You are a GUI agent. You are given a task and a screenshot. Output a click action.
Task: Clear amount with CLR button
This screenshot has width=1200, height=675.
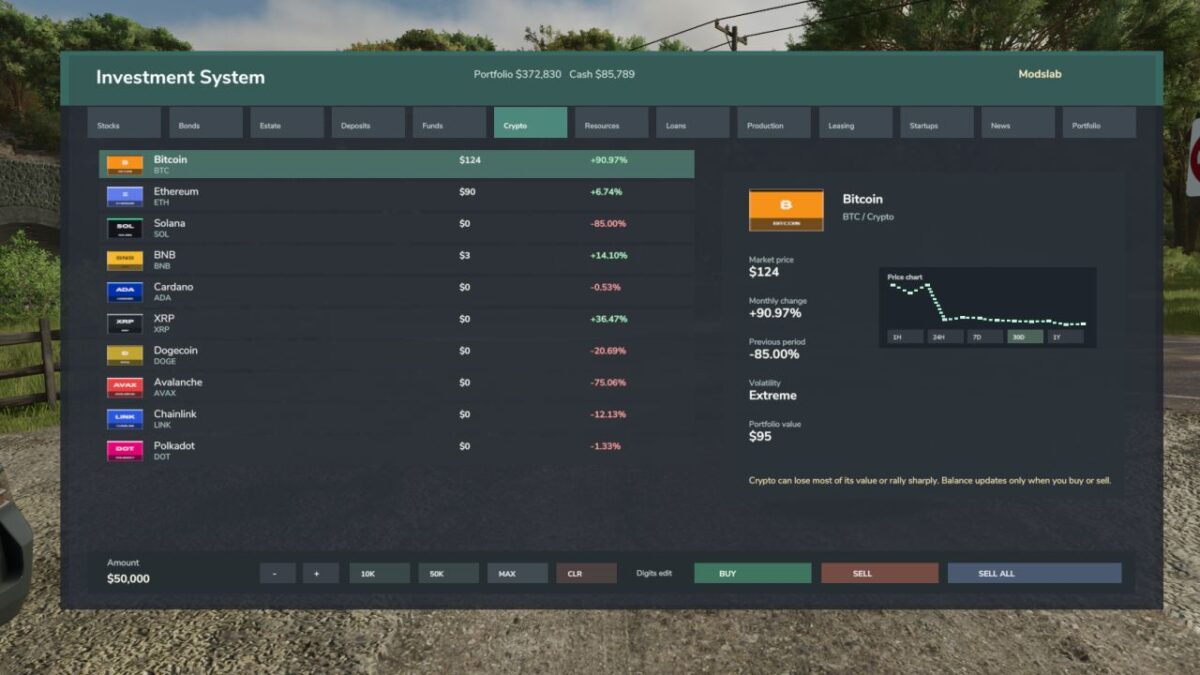pos(586,573)
